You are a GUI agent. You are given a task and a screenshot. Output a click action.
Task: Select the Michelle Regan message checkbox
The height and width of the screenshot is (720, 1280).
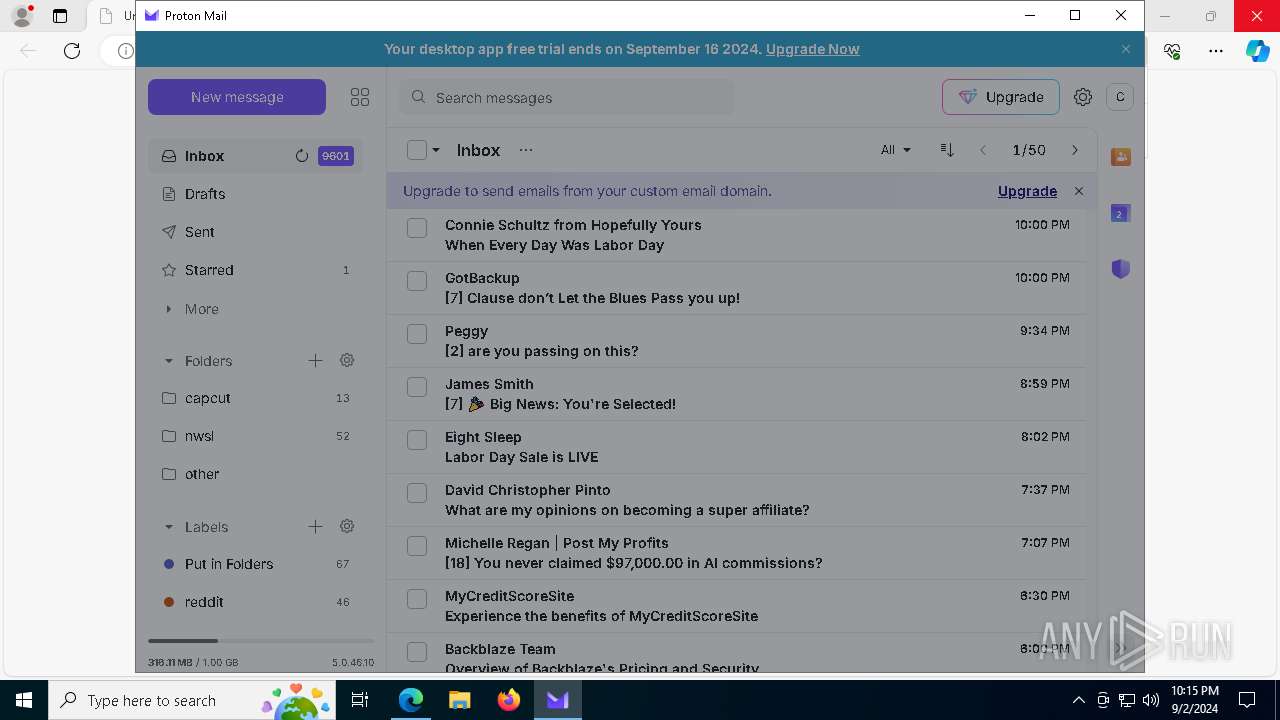[x=417, y=546]
